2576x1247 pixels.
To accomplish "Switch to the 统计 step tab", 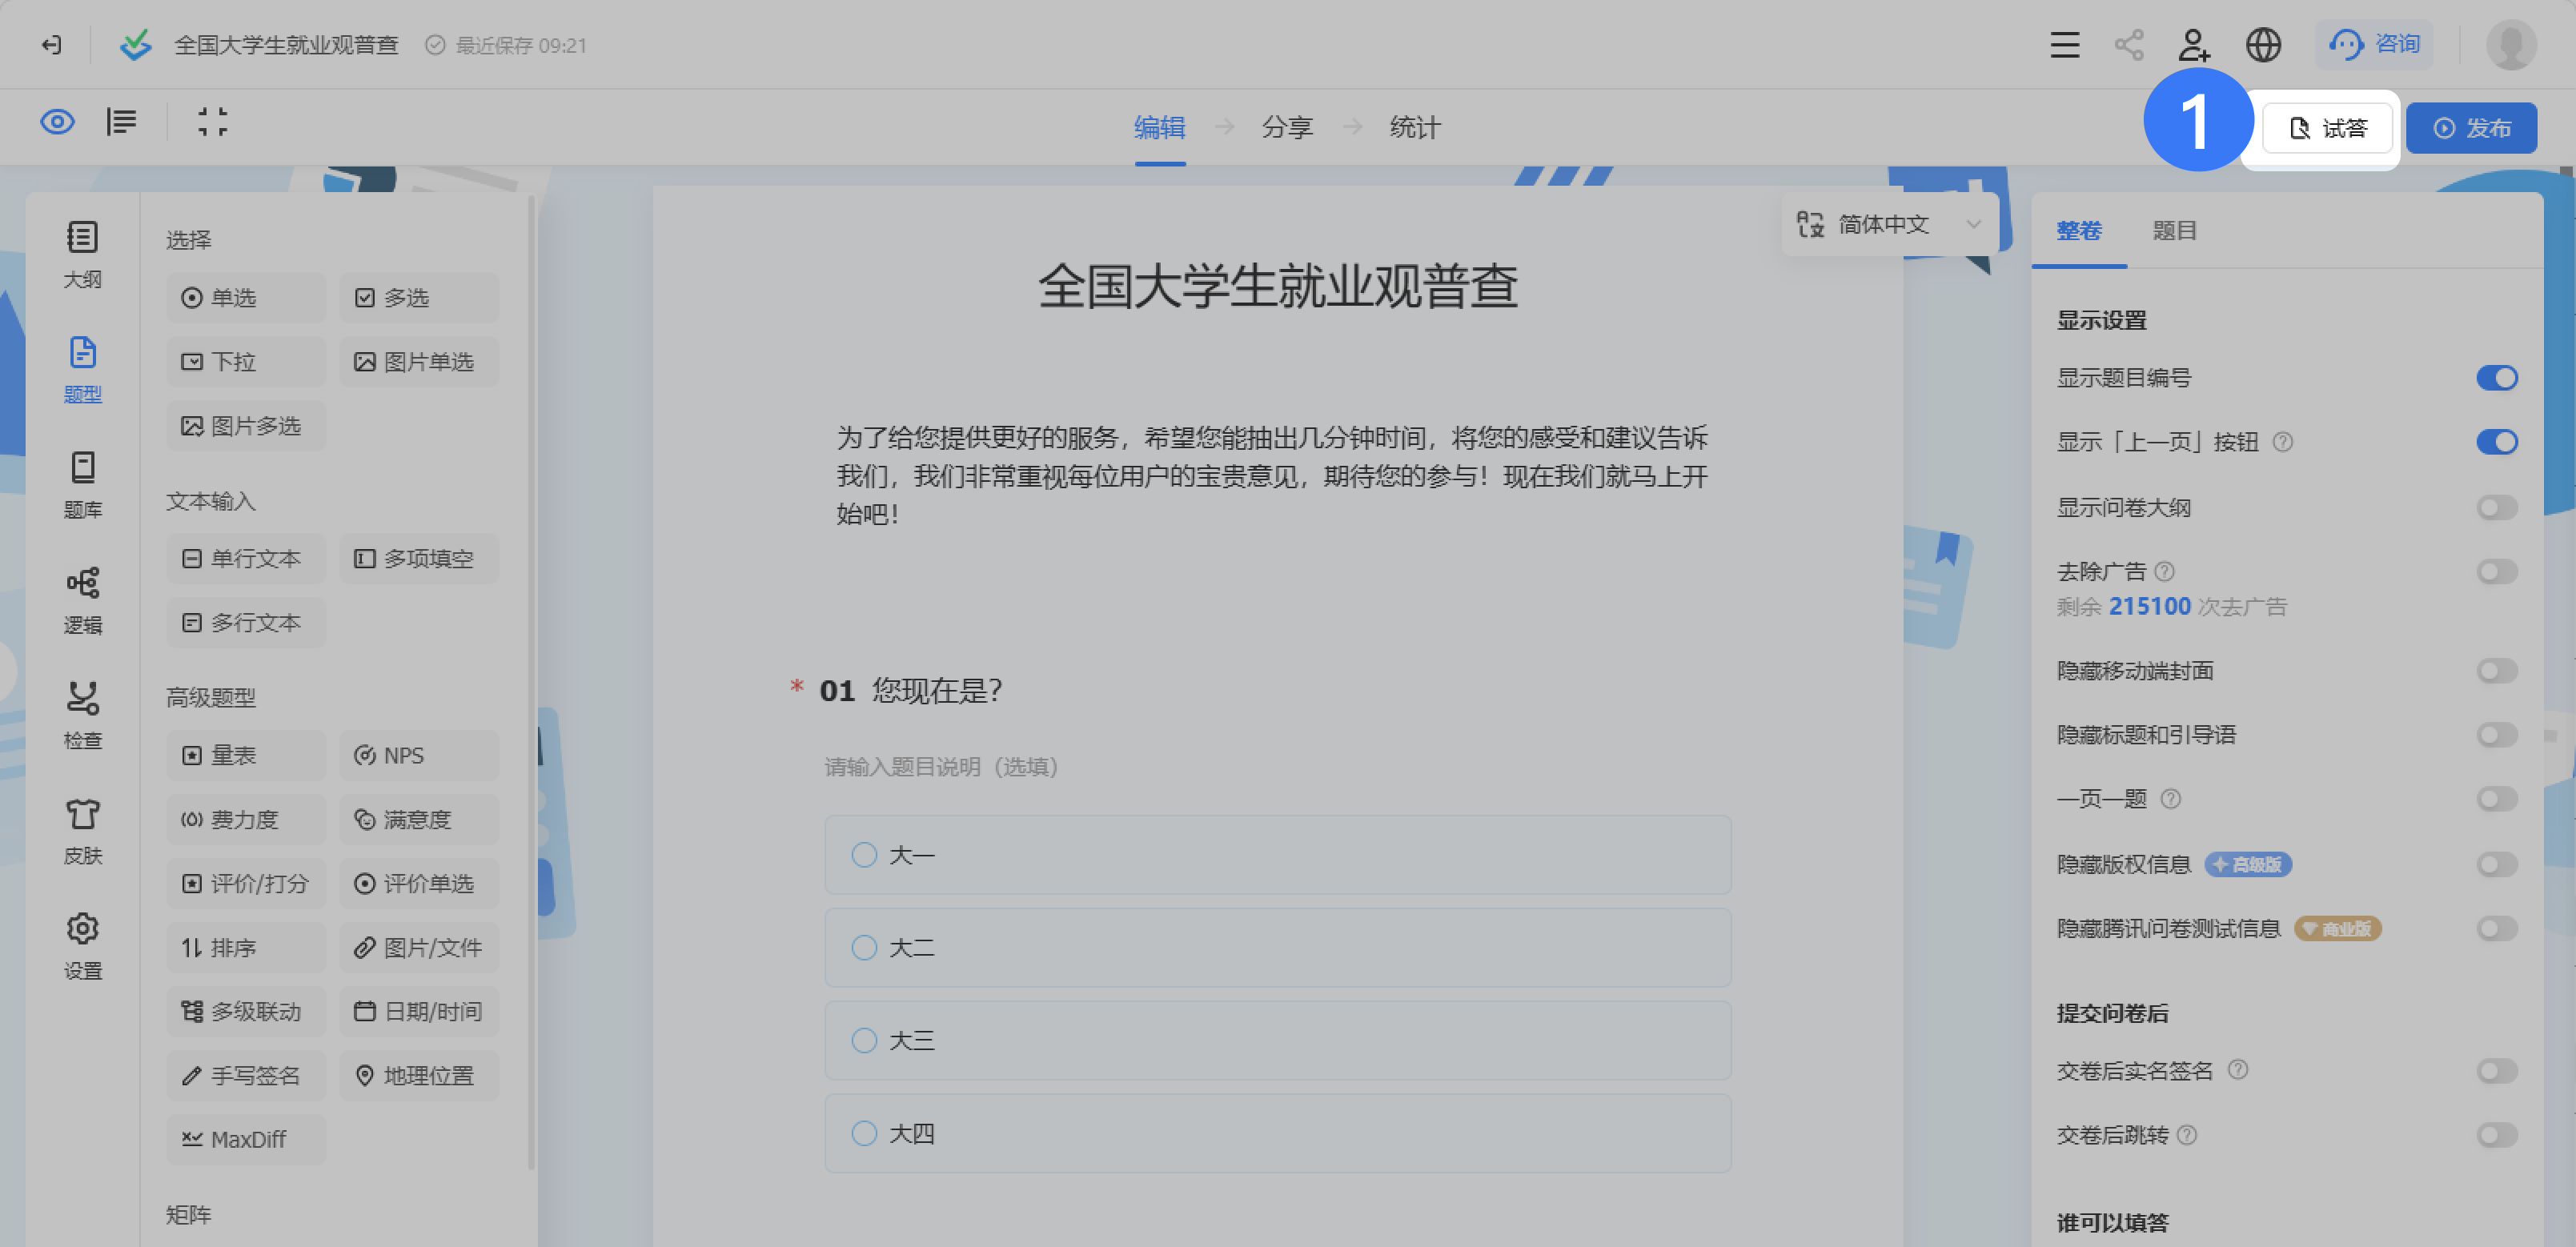I will click(x=1415, y=127).
